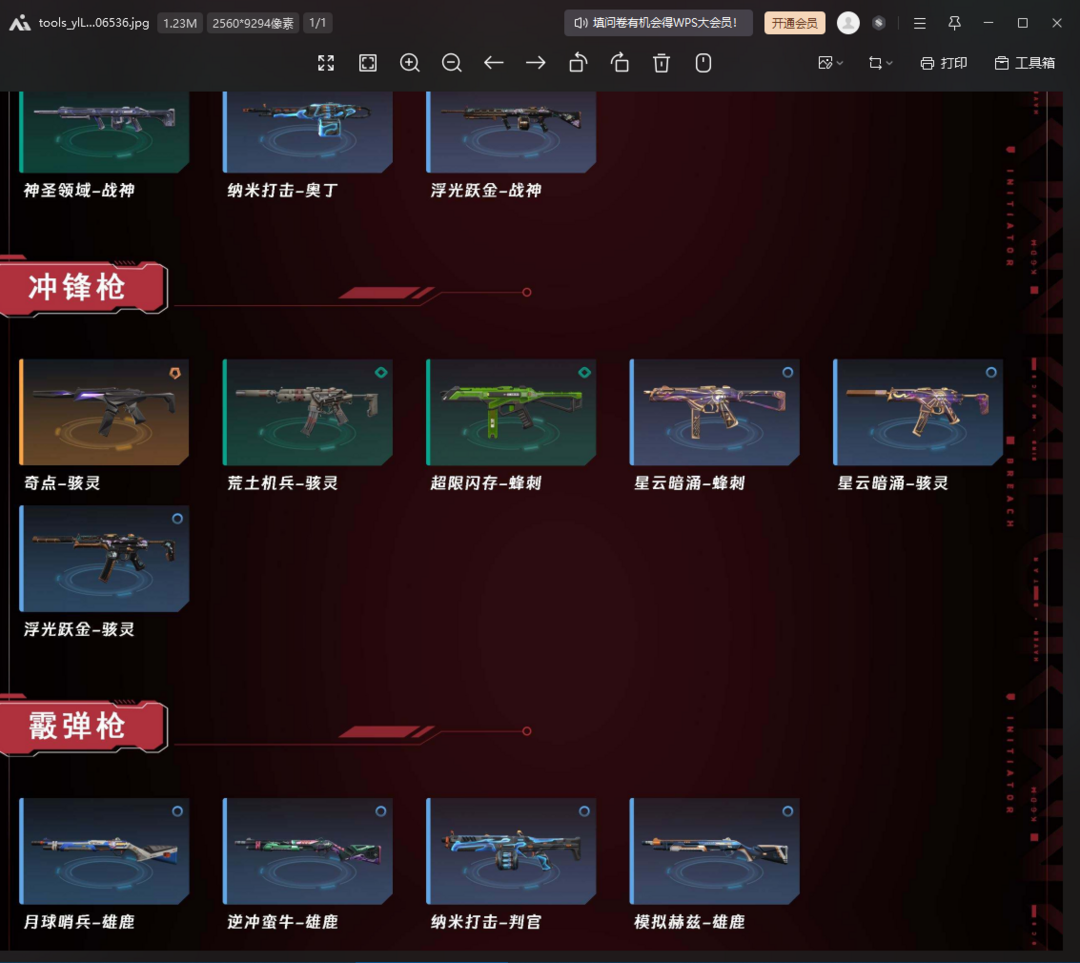Click the 霰弹枪 section header
Image resolution: width=1080 pixels, height=963 pixels.
click(x=83, y=726)
